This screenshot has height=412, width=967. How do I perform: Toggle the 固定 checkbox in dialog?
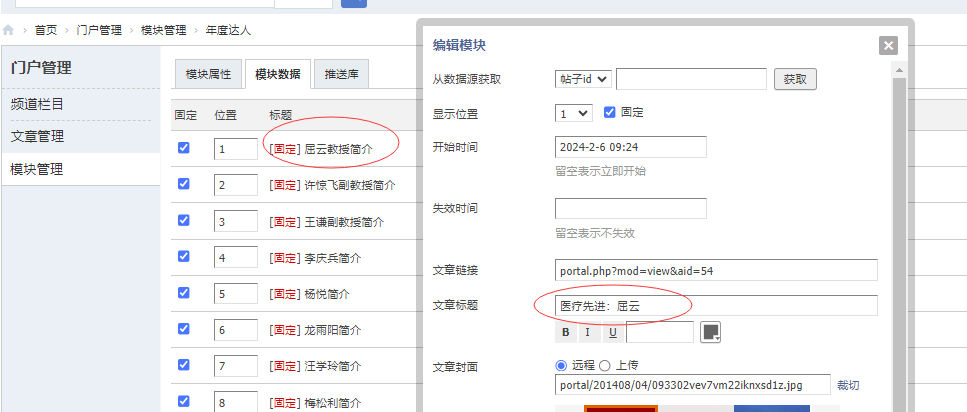[x=610, y=112]
